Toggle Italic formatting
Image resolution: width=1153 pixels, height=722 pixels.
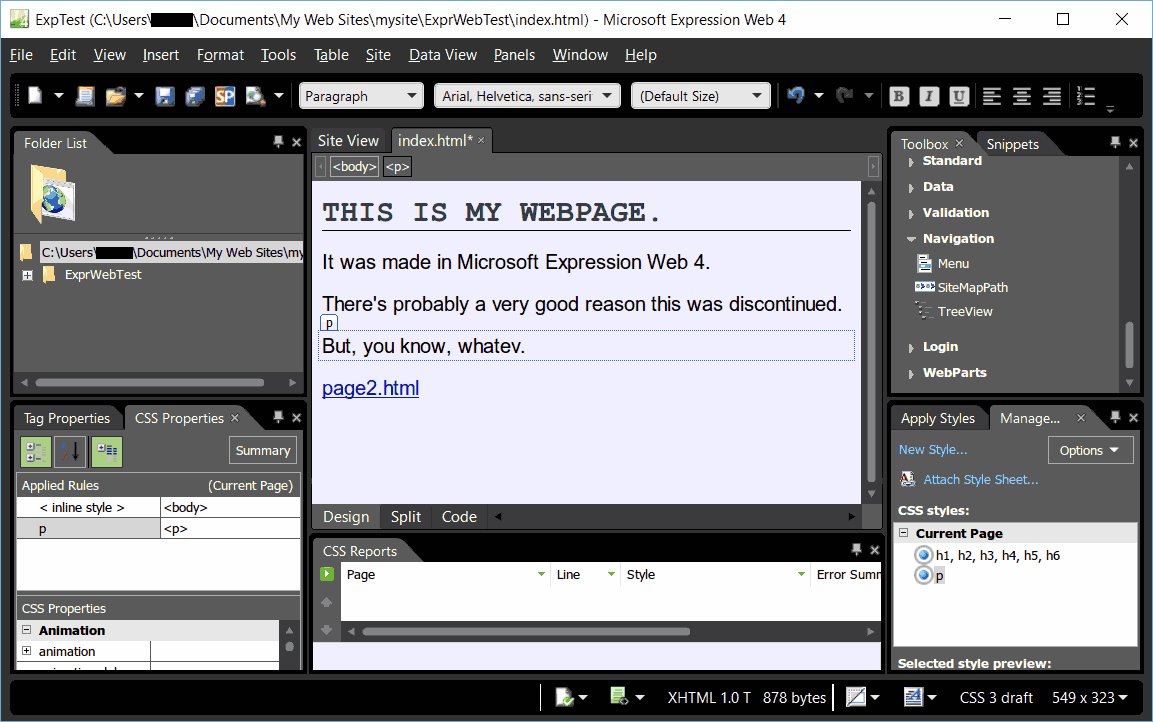(929, 96)
